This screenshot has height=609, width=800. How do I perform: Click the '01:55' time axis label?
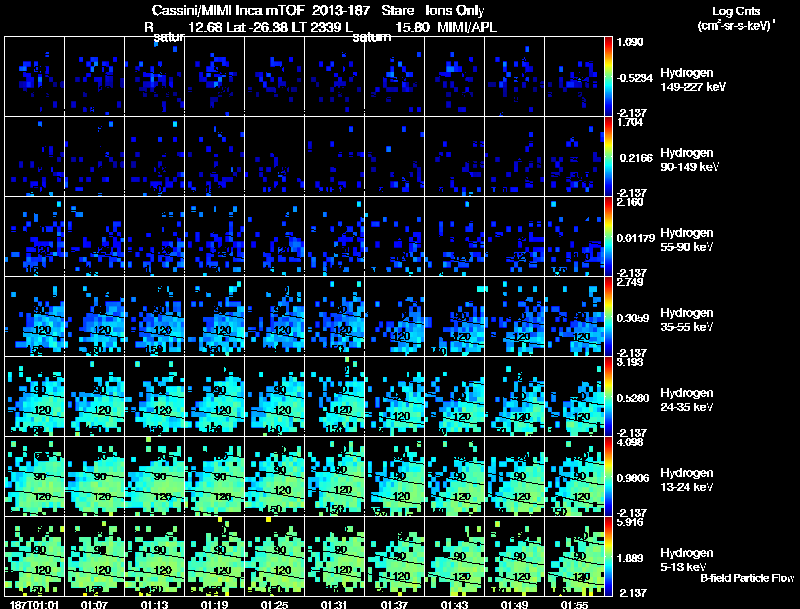pyautogui.click(x=574, y=605)
